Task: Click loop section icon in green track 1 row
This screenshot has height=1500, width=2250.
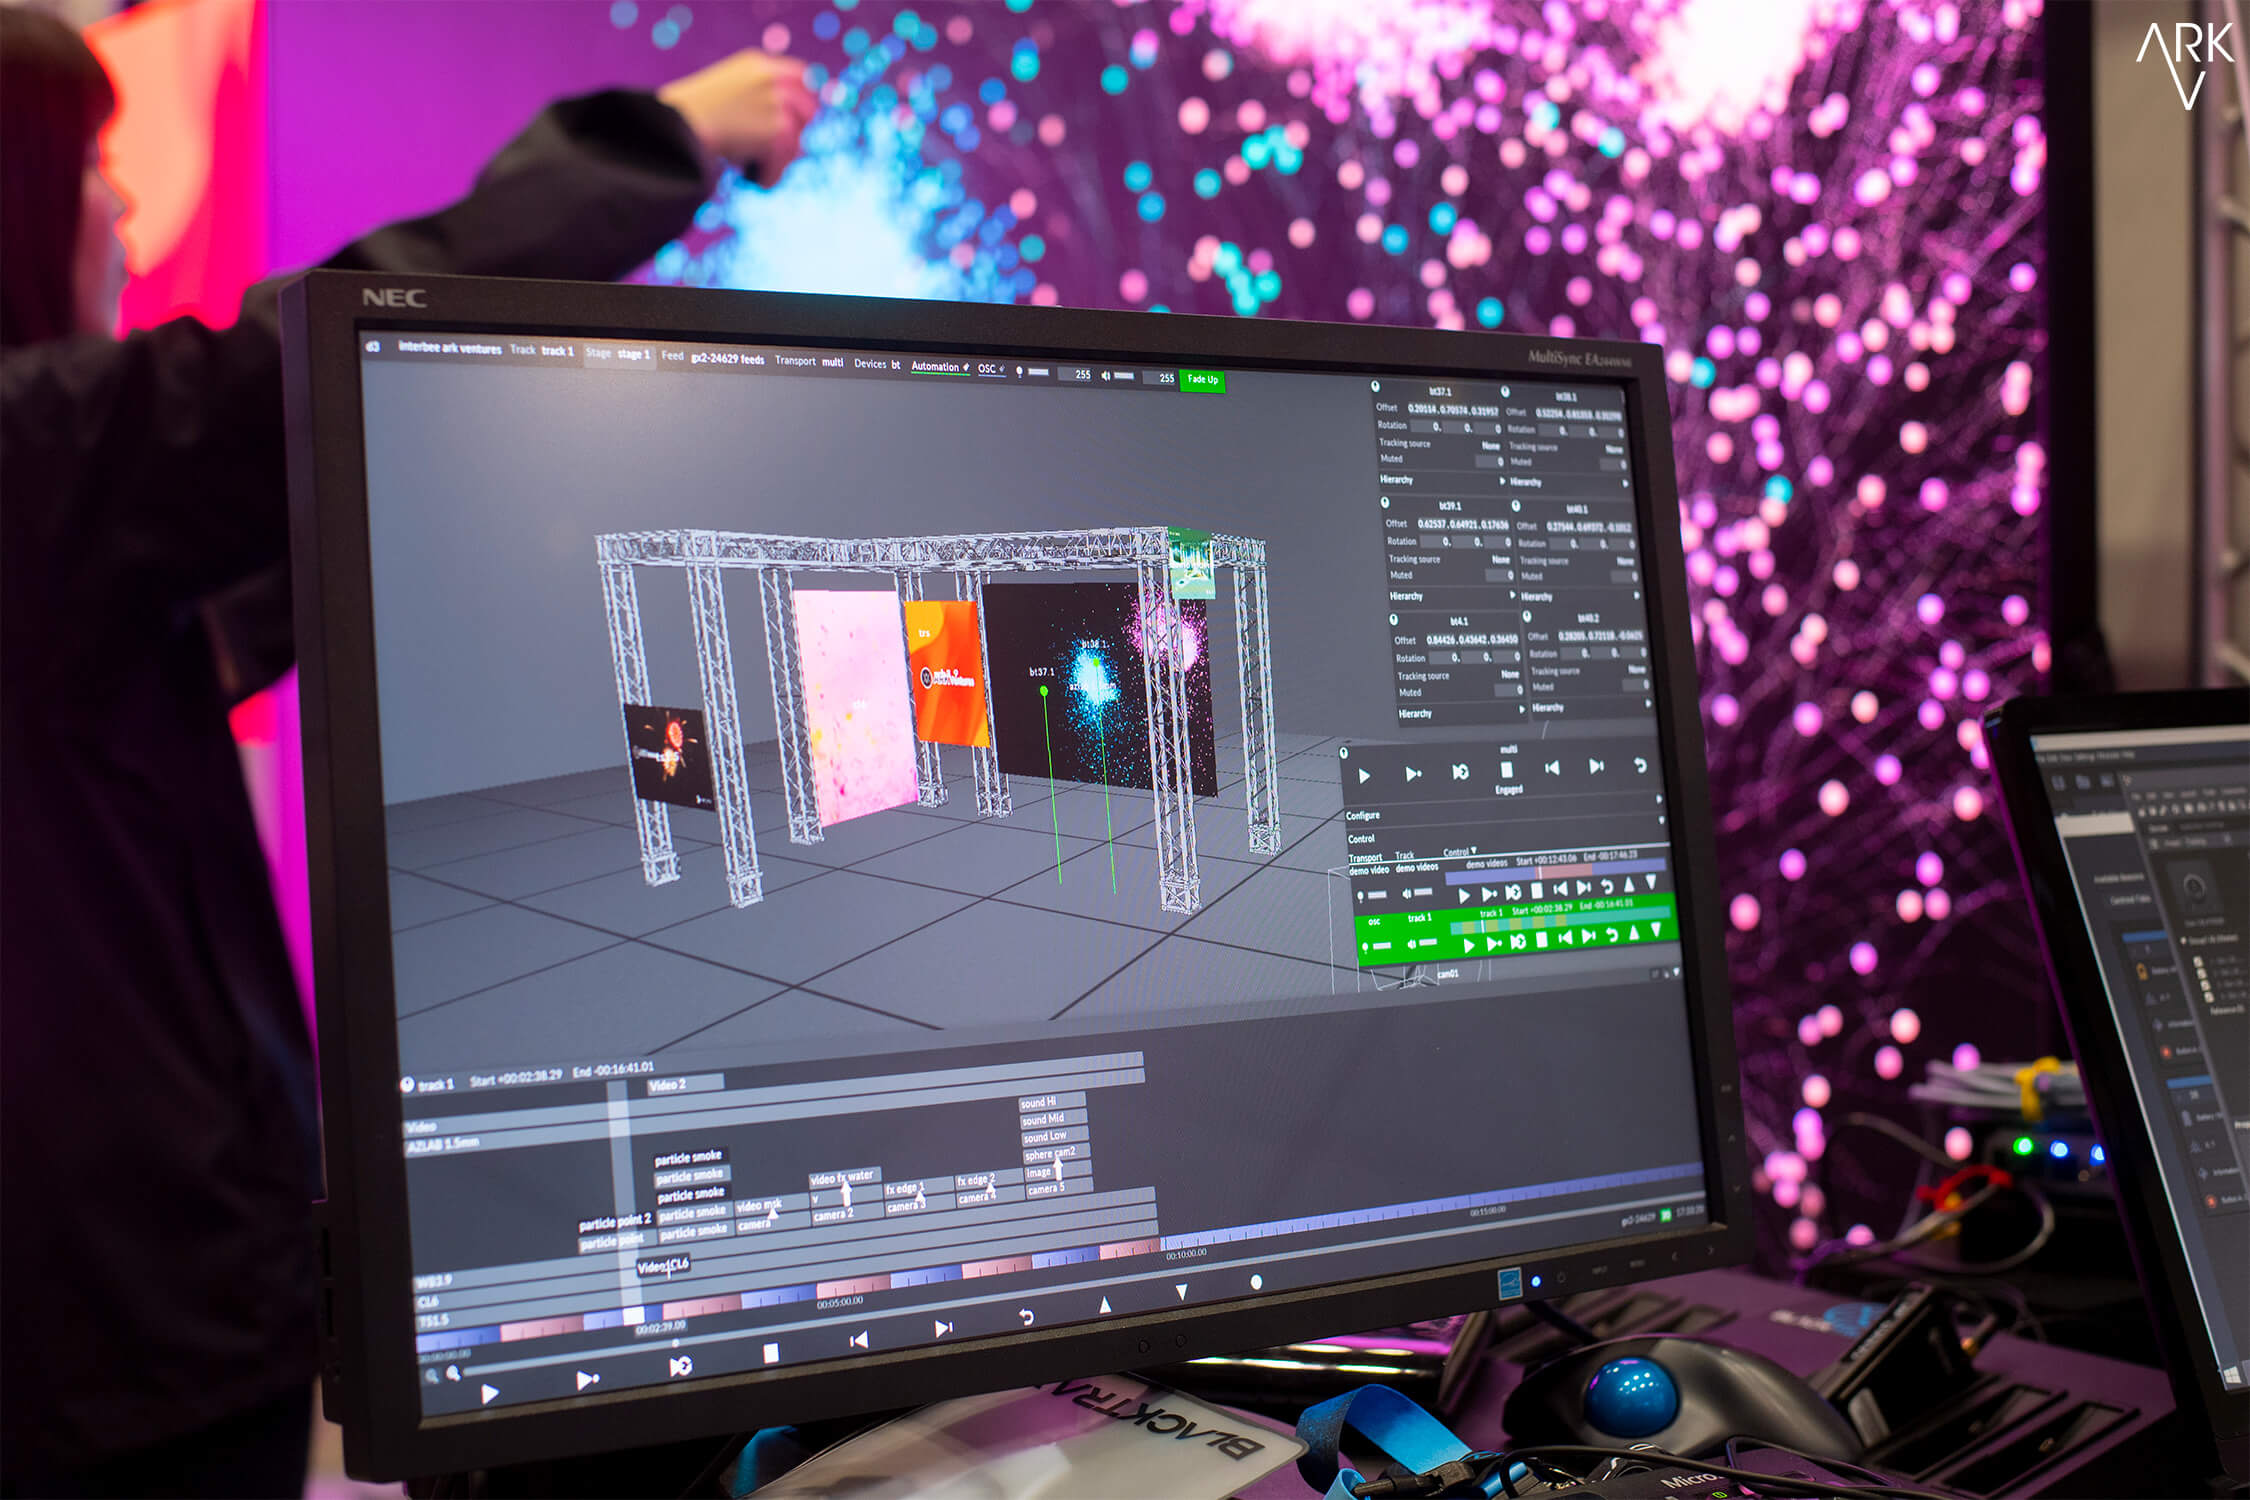Action: pos(1517,942)
